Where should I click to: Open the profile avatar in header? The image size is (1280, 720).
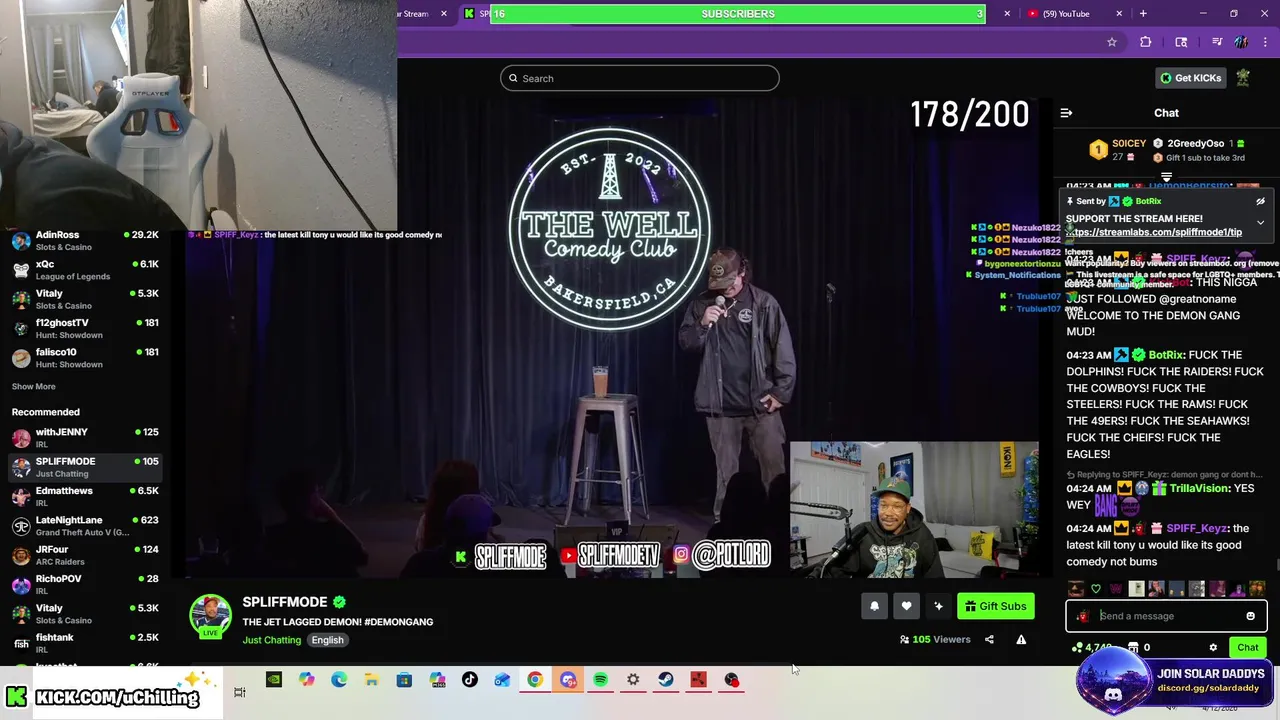point(1243,78)
